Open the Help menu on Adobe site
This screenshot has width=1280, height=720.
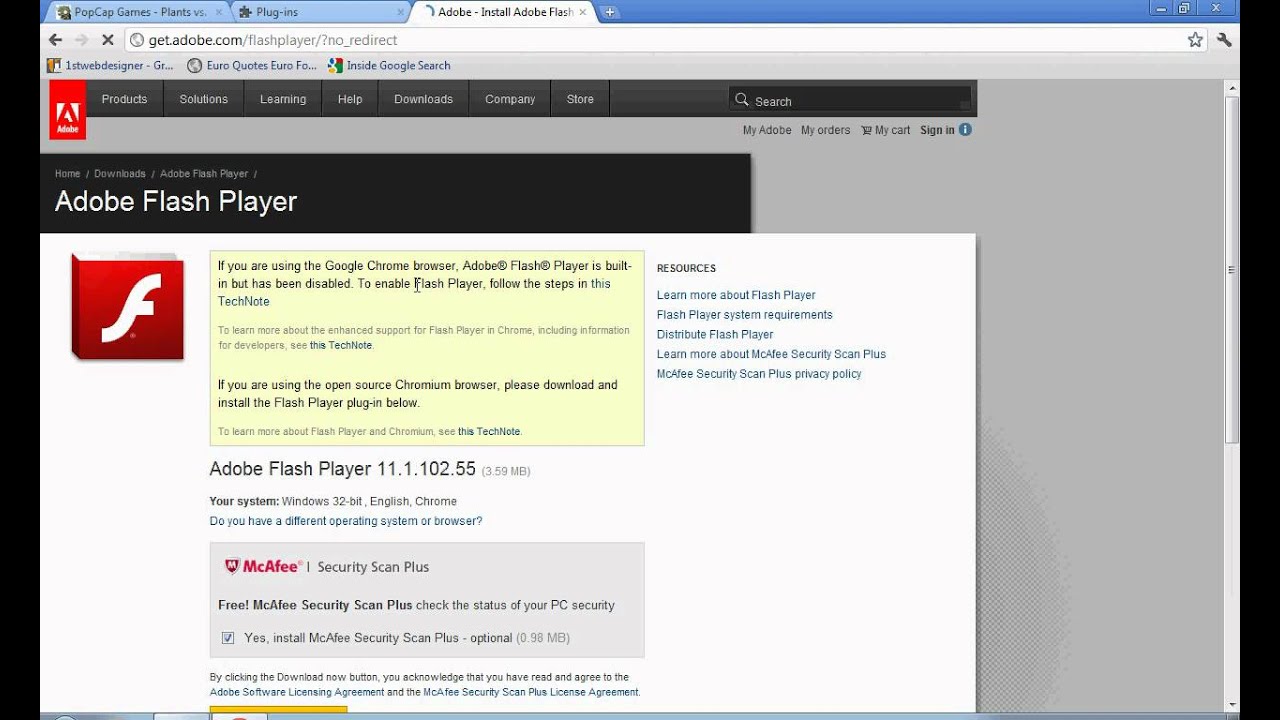pos(350,99)
